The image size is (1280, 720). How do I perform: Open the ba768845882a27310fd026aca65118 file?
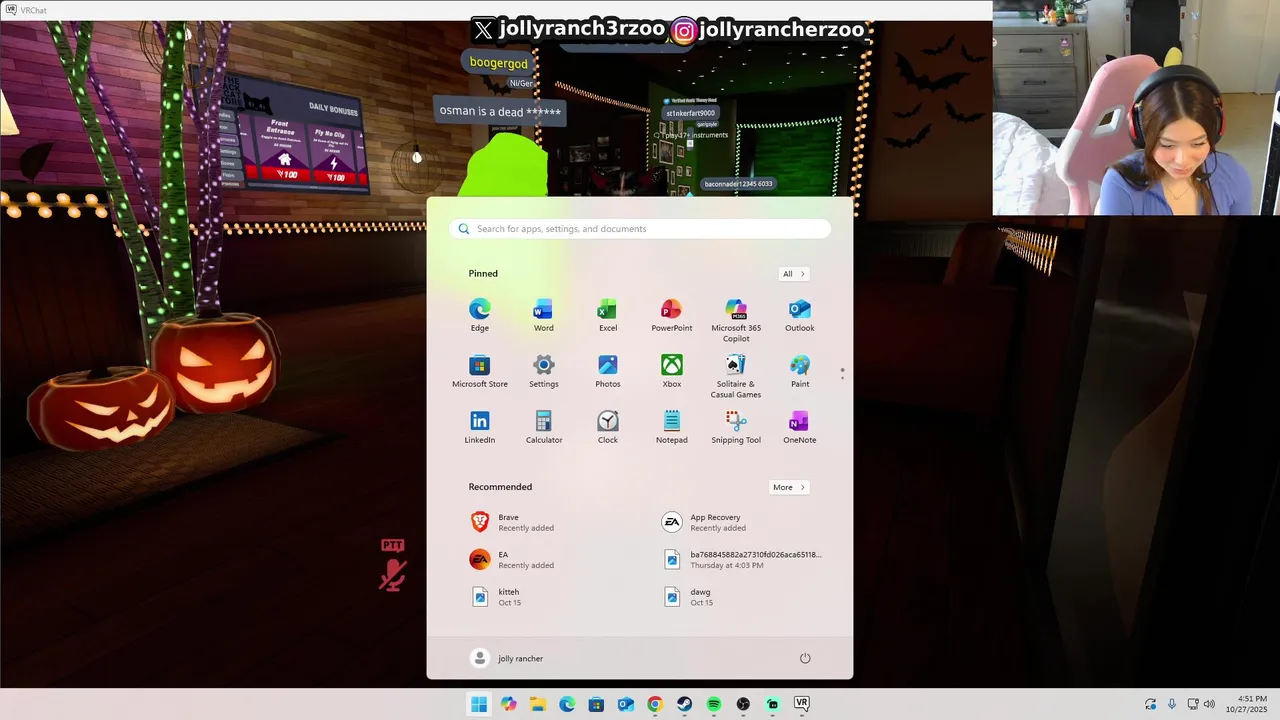point(742,559)
